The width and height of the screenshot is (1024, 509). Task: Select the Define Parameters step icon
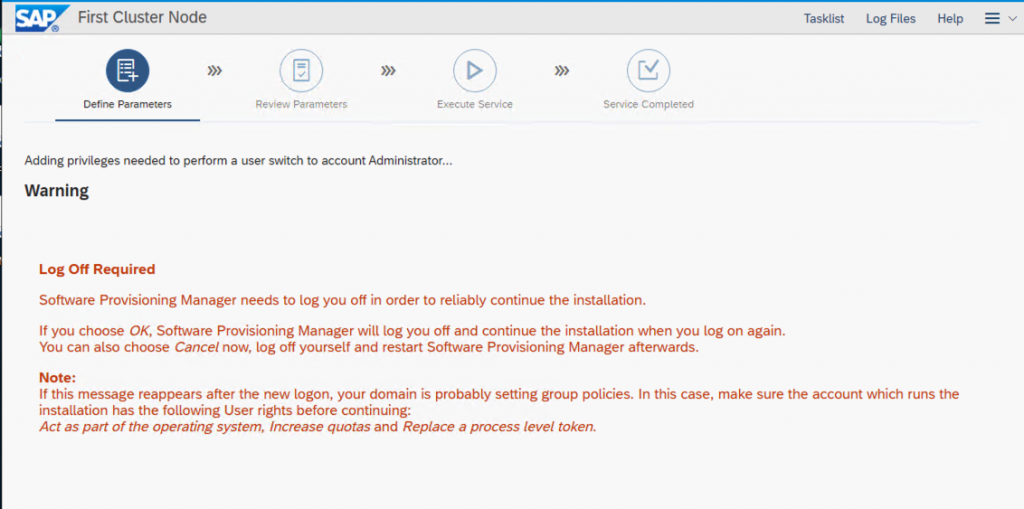[127, 71]
